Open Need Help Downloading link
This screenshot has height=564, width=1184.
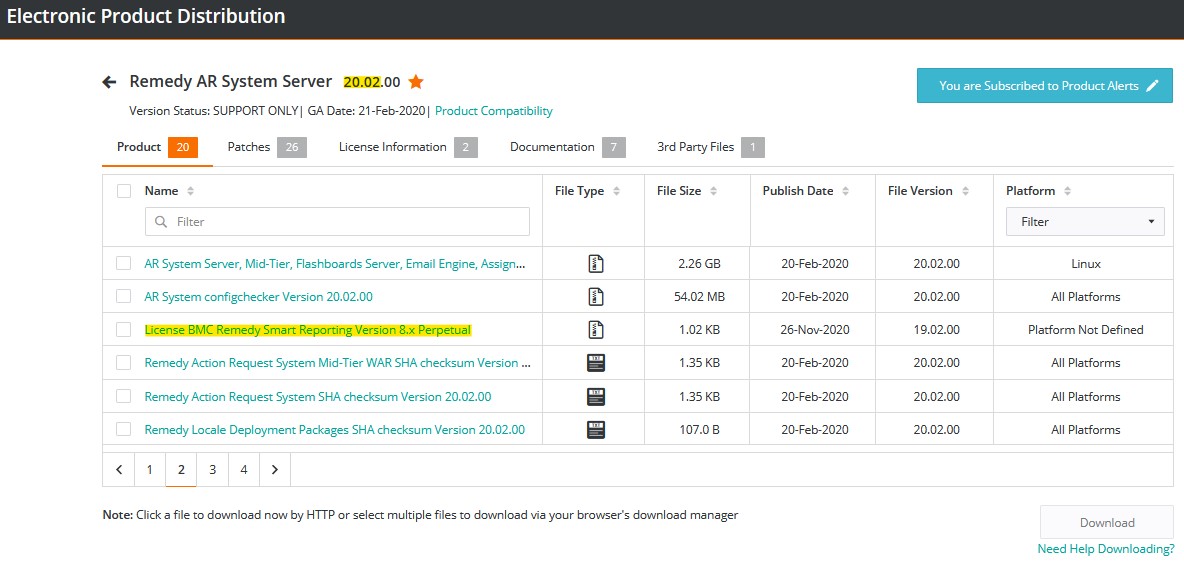pos(1105,549)
